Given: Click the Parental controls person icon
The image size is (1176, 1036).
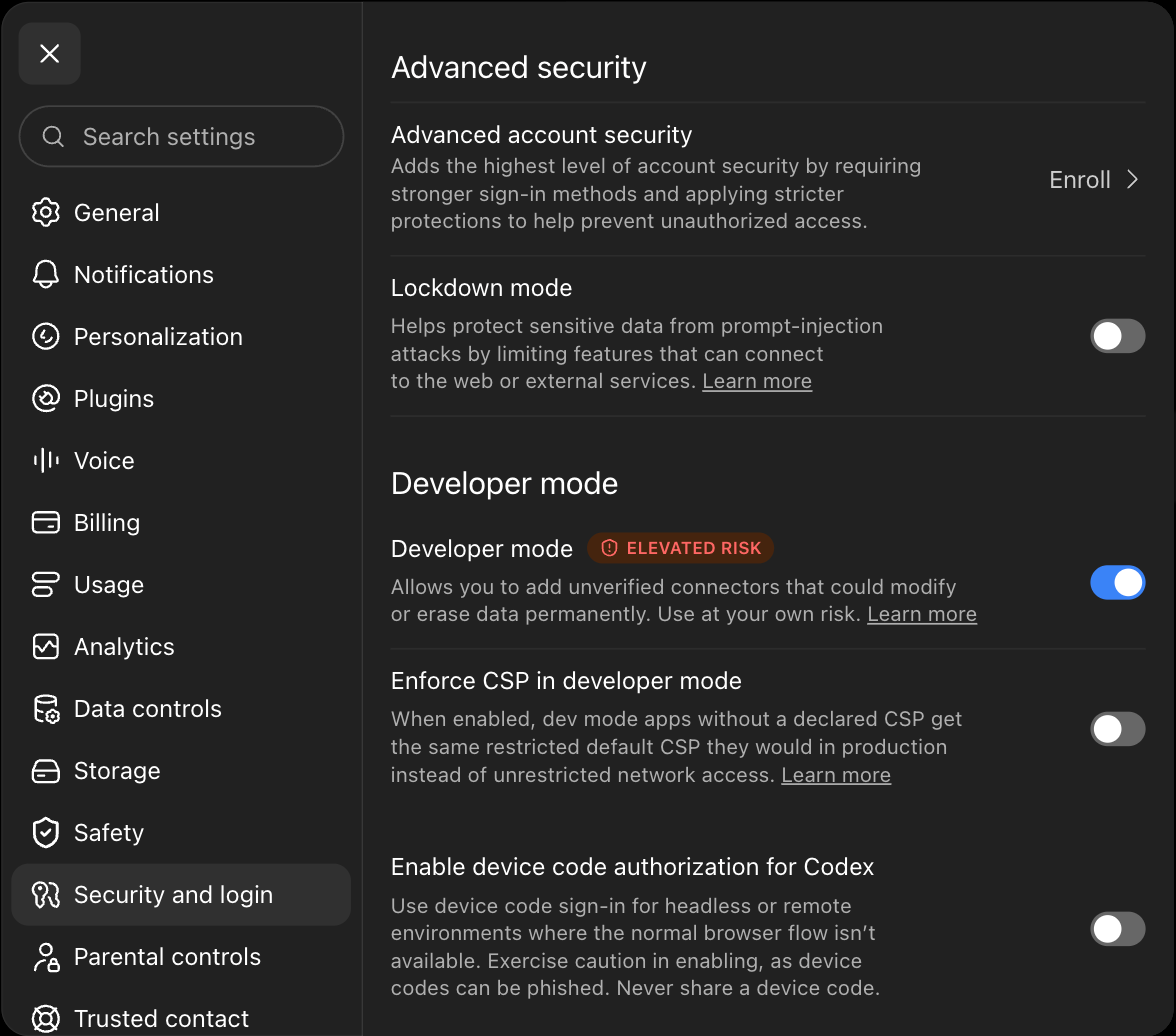Looking at the screenshot, I should pyautogui.click(x=46, y=956).
